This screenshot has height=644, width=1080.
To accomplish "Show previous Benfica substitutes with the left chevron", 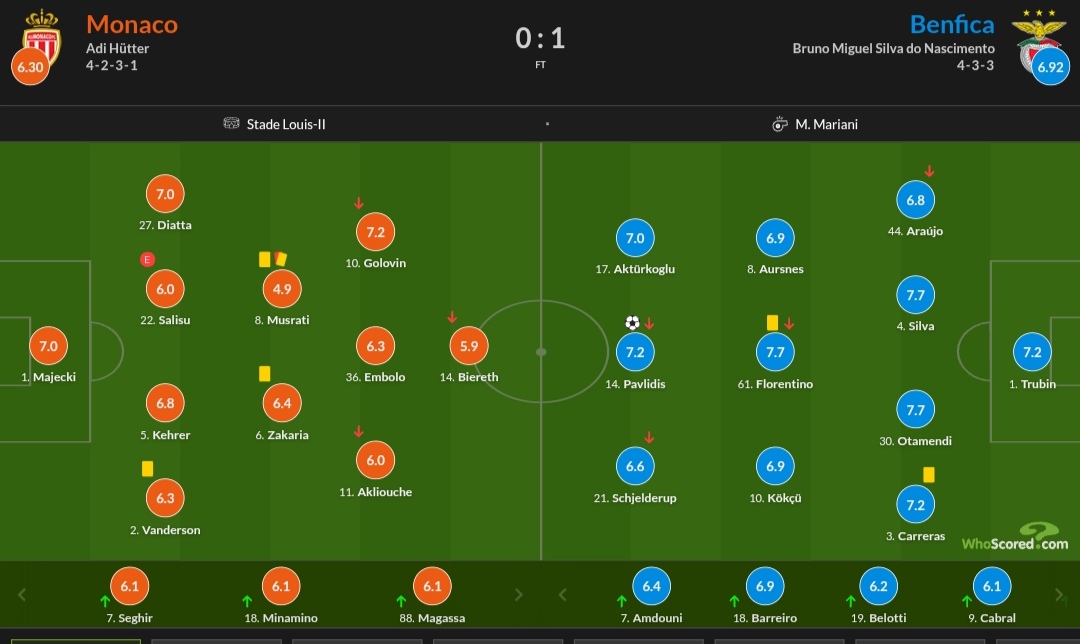I will [x=563, y=594].
